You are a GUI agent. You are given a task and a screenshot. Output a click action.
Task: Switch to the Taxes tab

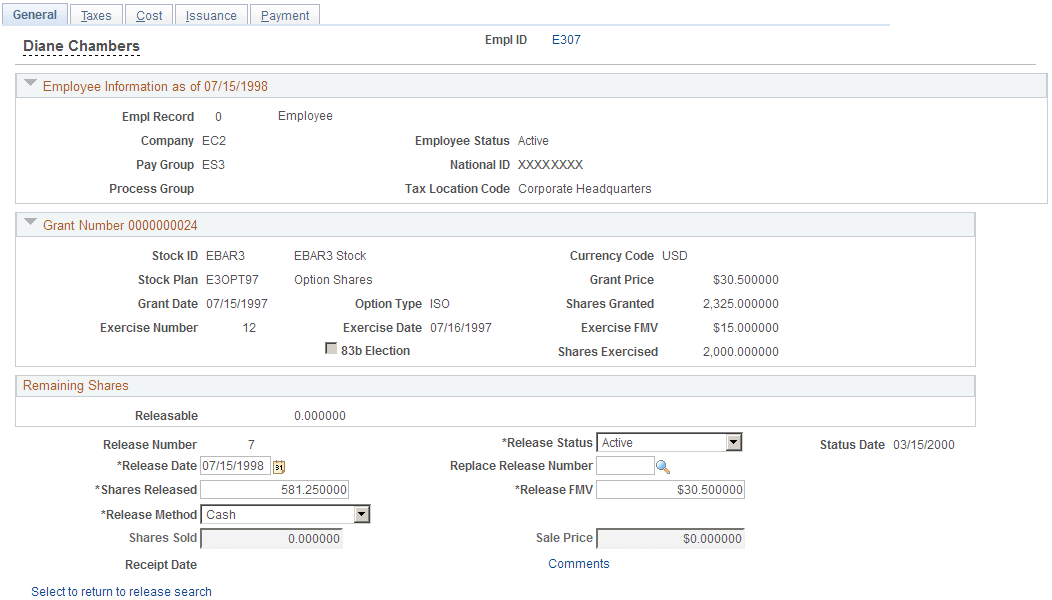tap(96, 15)
